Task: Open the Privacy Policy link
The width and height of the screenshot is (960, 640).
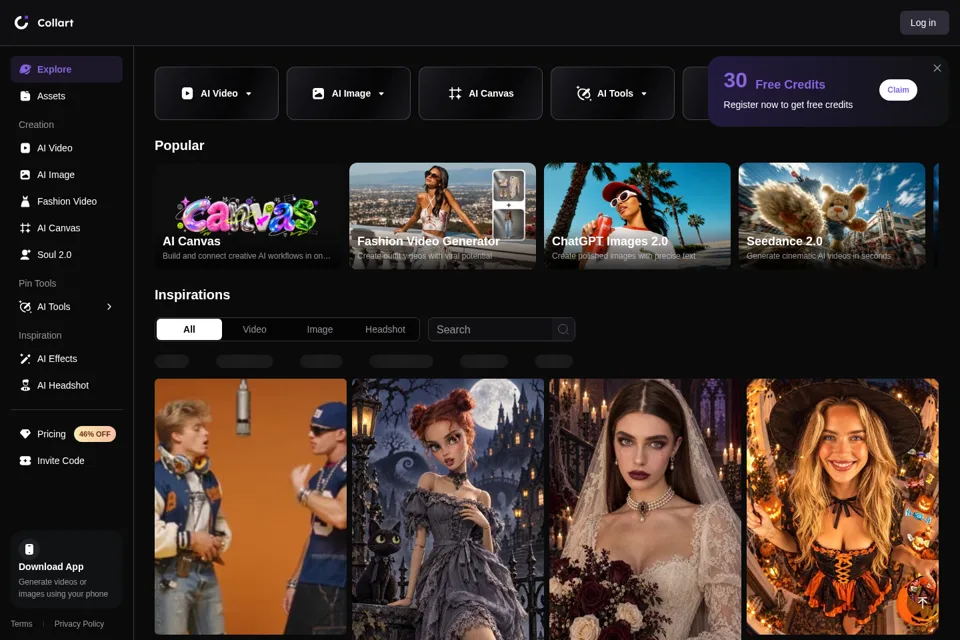Action: pos(79,623)
